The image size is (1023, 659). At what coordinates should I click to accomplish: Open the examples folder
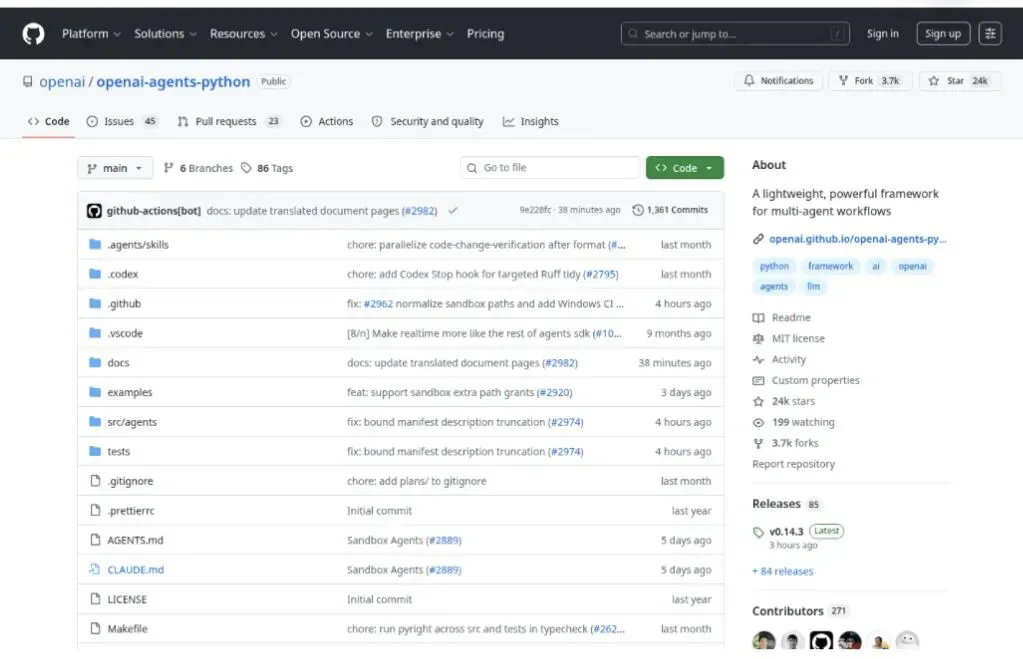point(130,392)
